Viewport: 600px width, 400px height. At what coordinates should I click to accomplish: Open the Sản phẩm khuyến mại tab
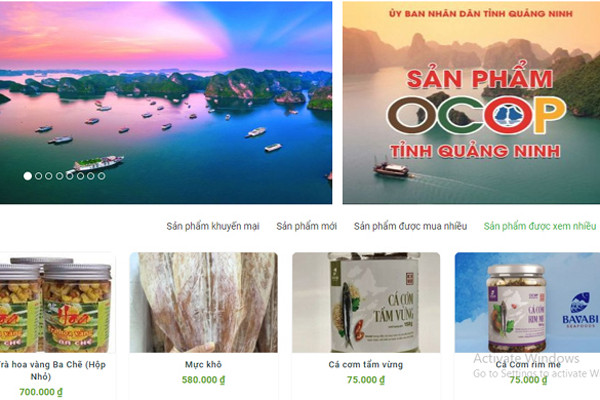213,226
